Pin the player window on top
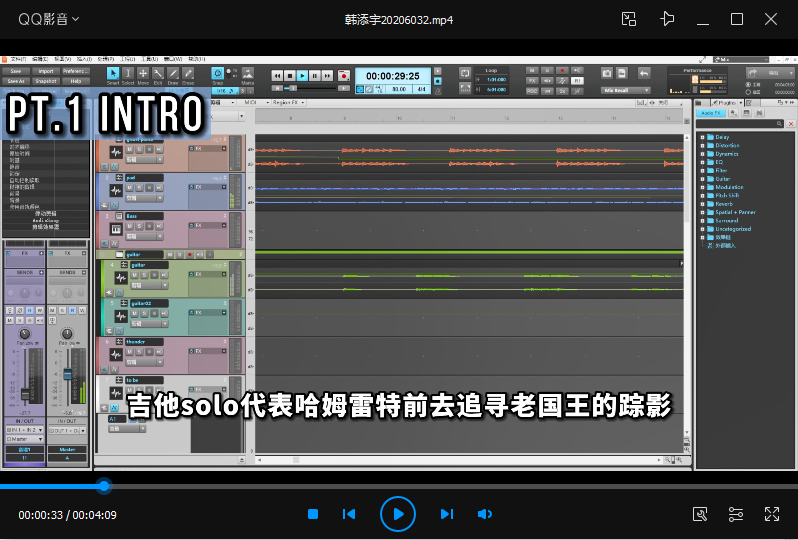Viewport: 798px width, 540px height. click(x=668, y=19)
